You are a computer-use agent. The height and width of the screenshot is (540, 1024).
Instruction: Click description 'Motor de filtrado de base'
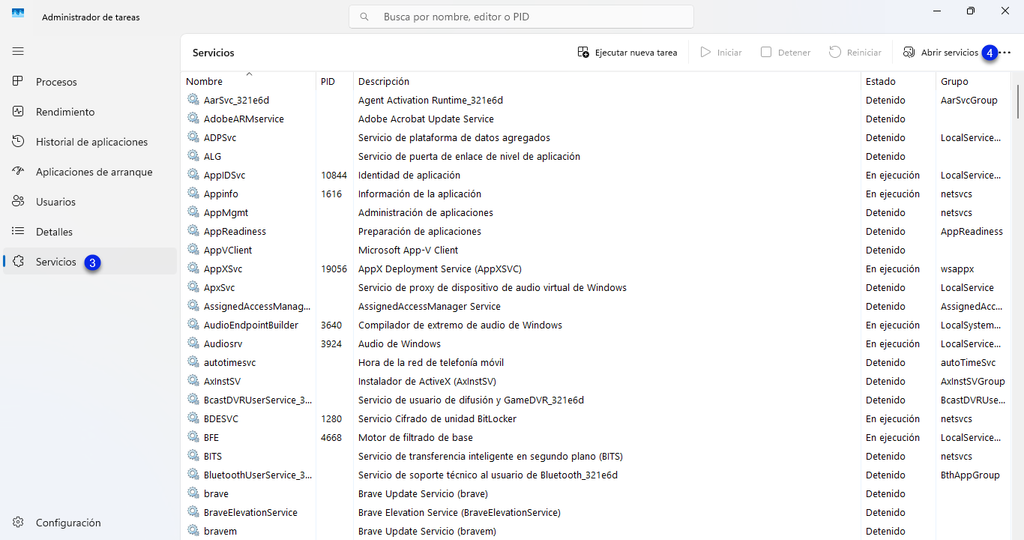click(x=415, y=437)
